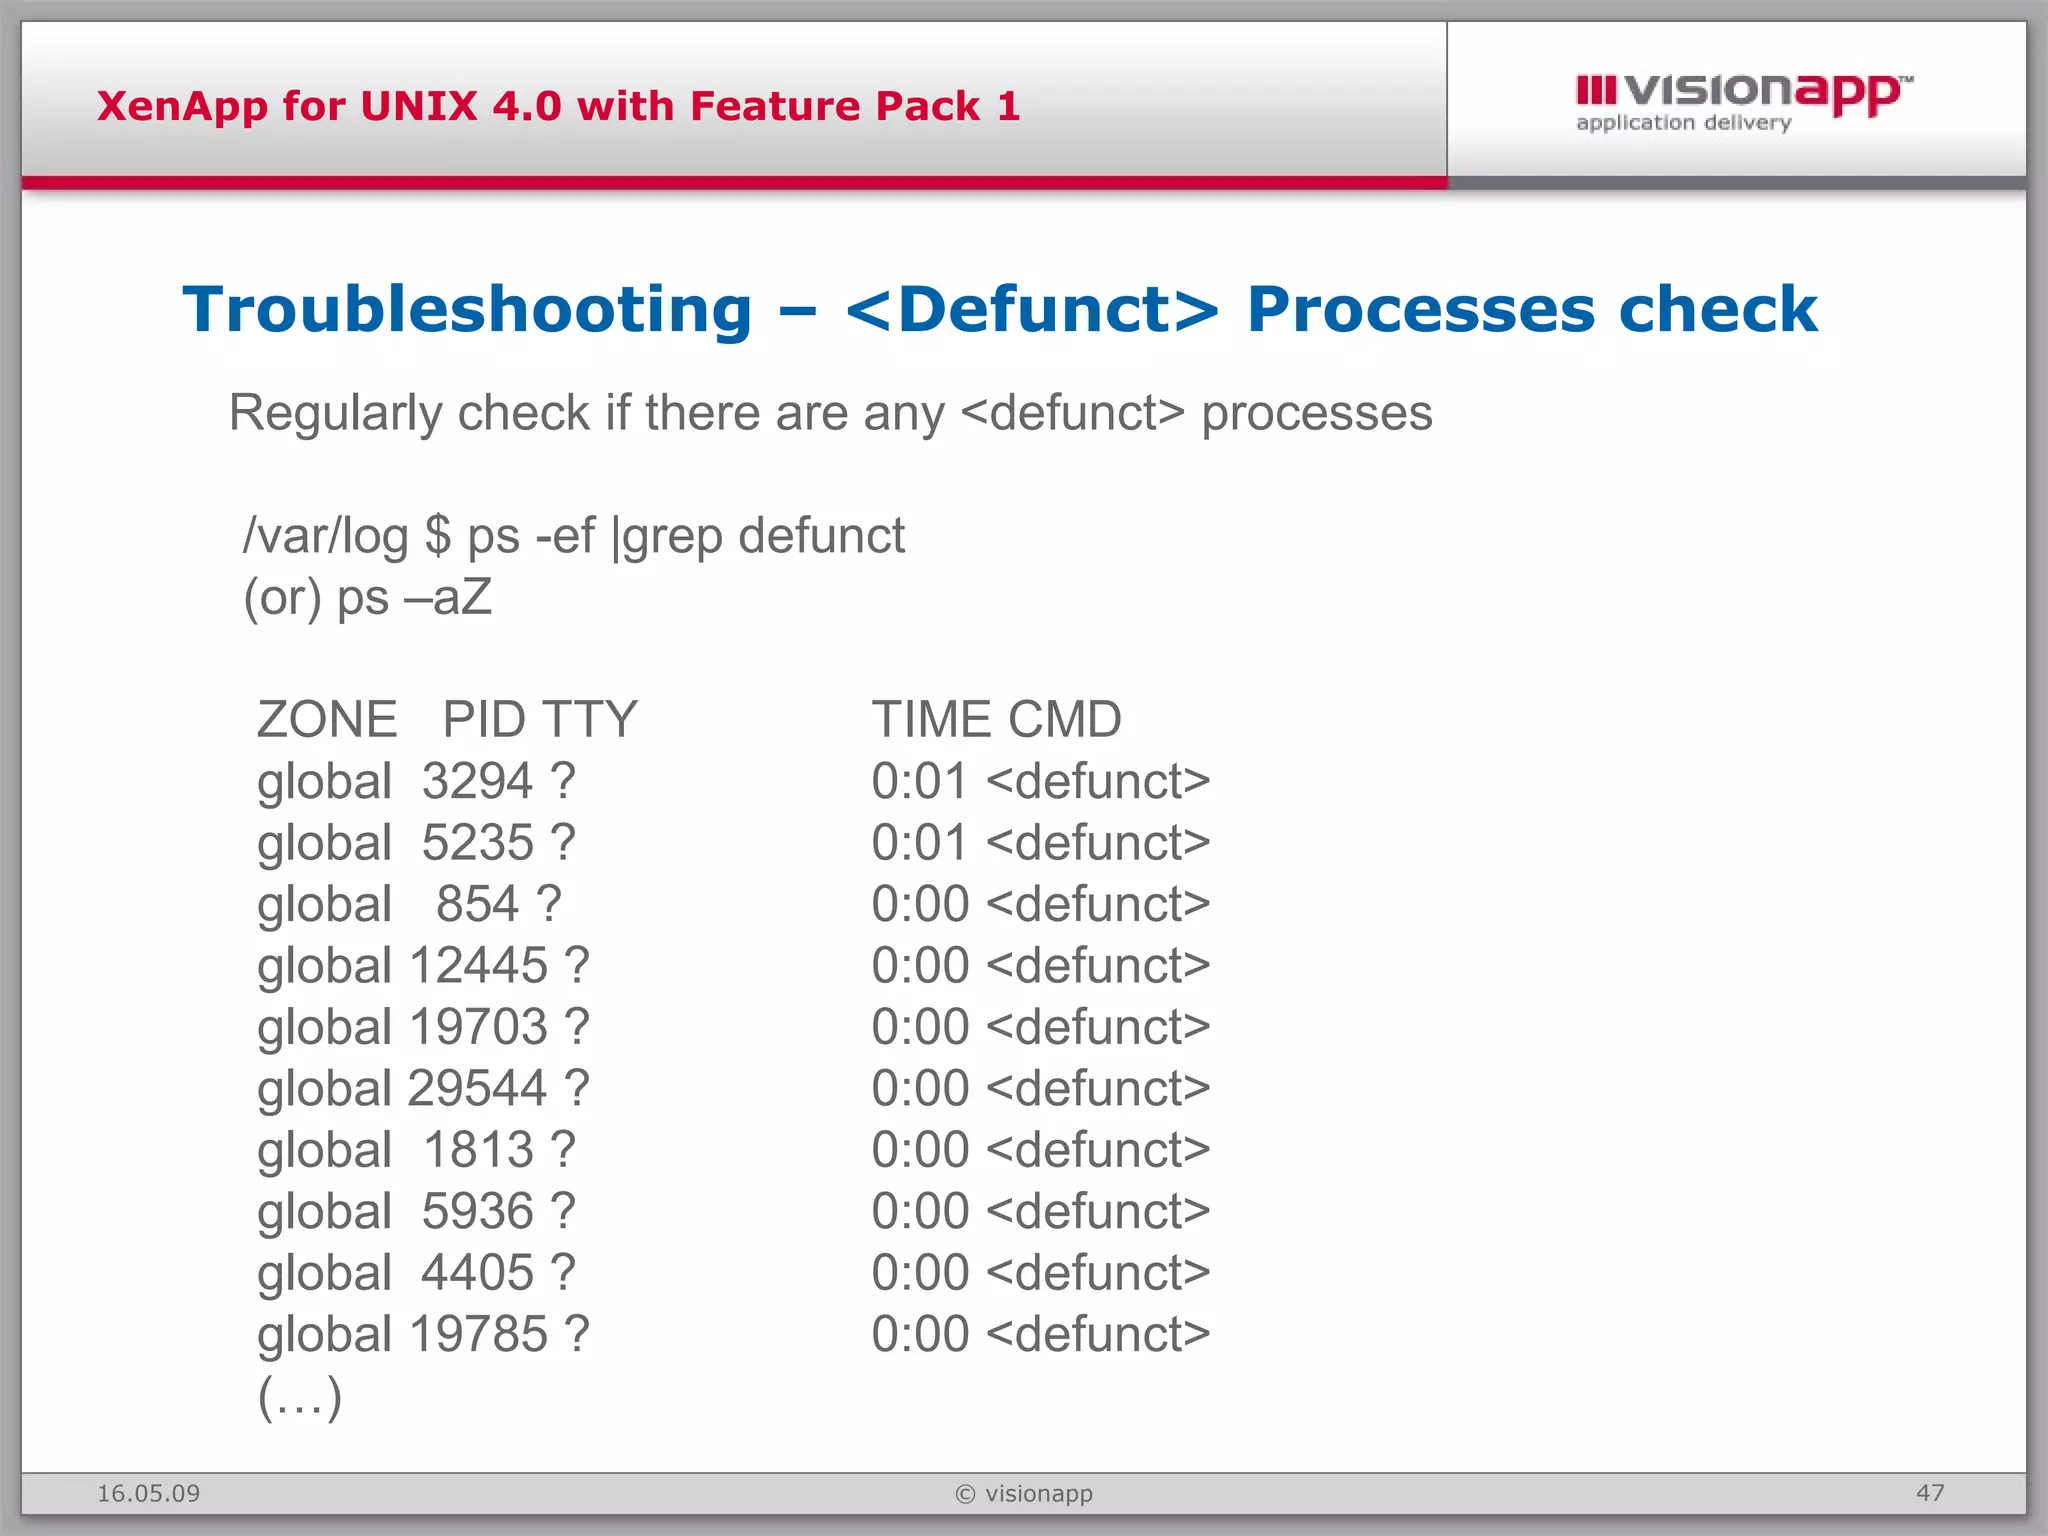Viewport: 2048px width, 1536px height.
Task: Click '0:01 <defunct>' next to PID 3294
Action: (x=1041, y=781)
